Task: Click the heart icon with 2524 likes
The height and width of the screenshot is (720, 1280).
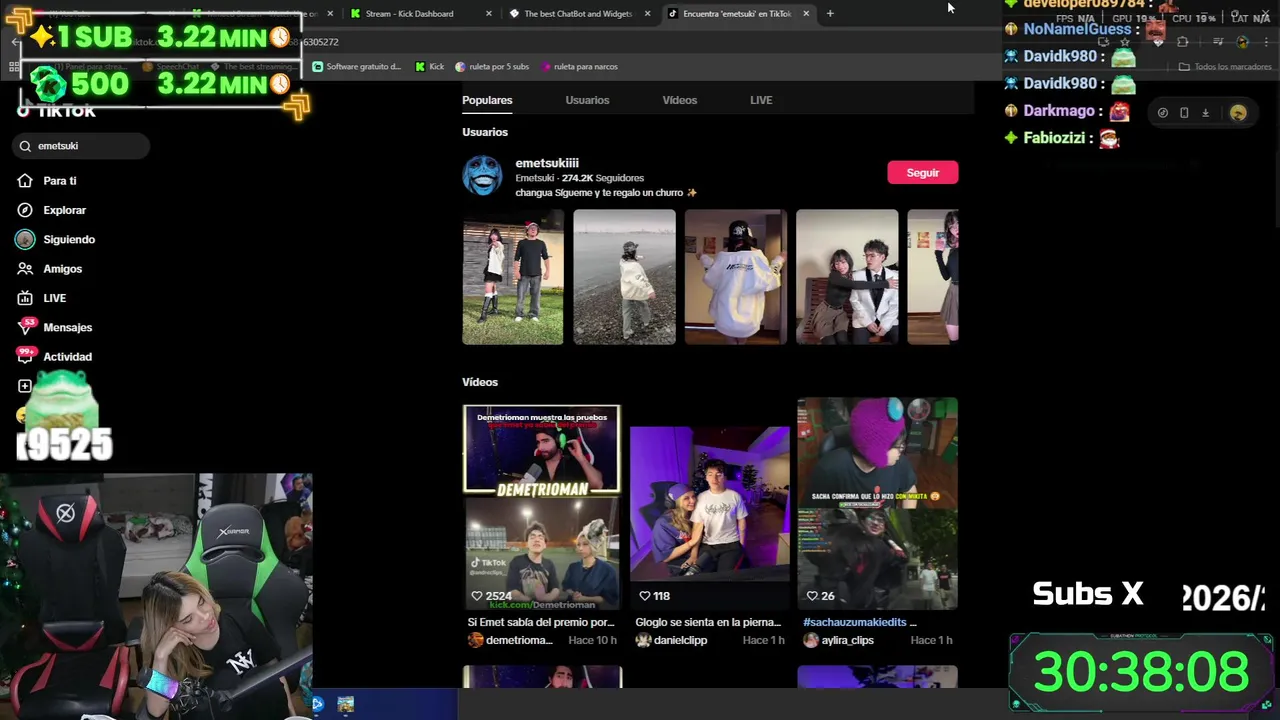Action: [477, 596]
